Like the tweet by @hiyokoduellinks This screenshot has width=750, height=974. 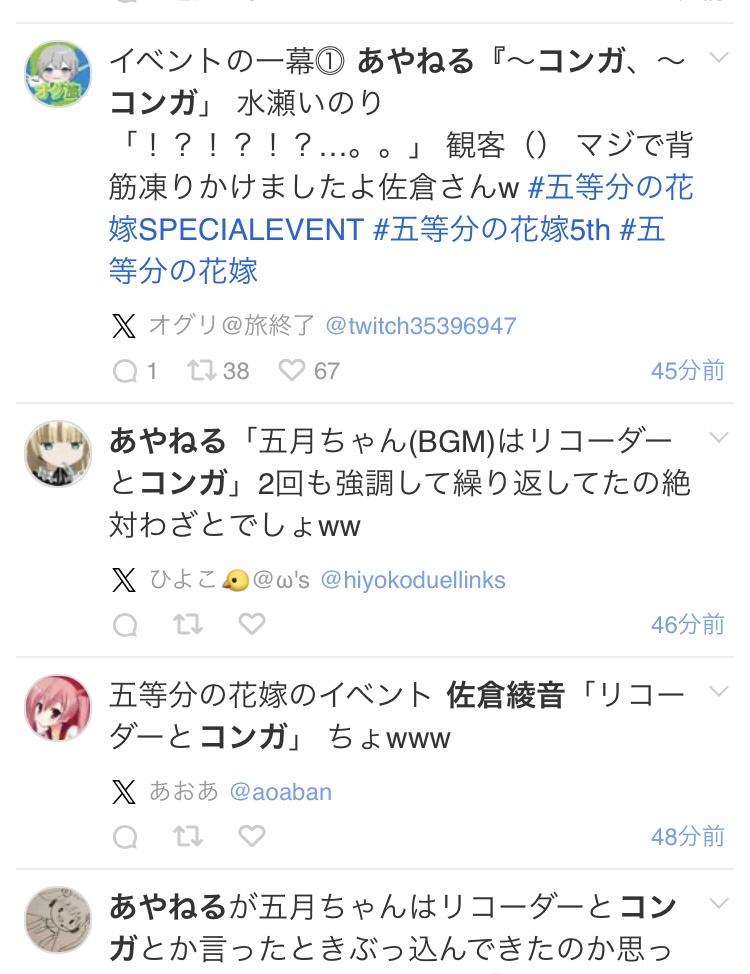tap(252, 624)
